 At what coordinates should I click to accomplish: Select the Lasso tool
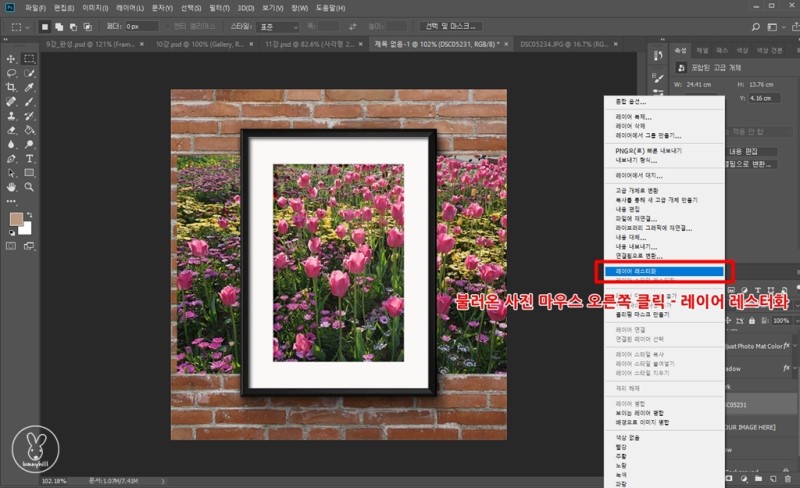point(11,73)
